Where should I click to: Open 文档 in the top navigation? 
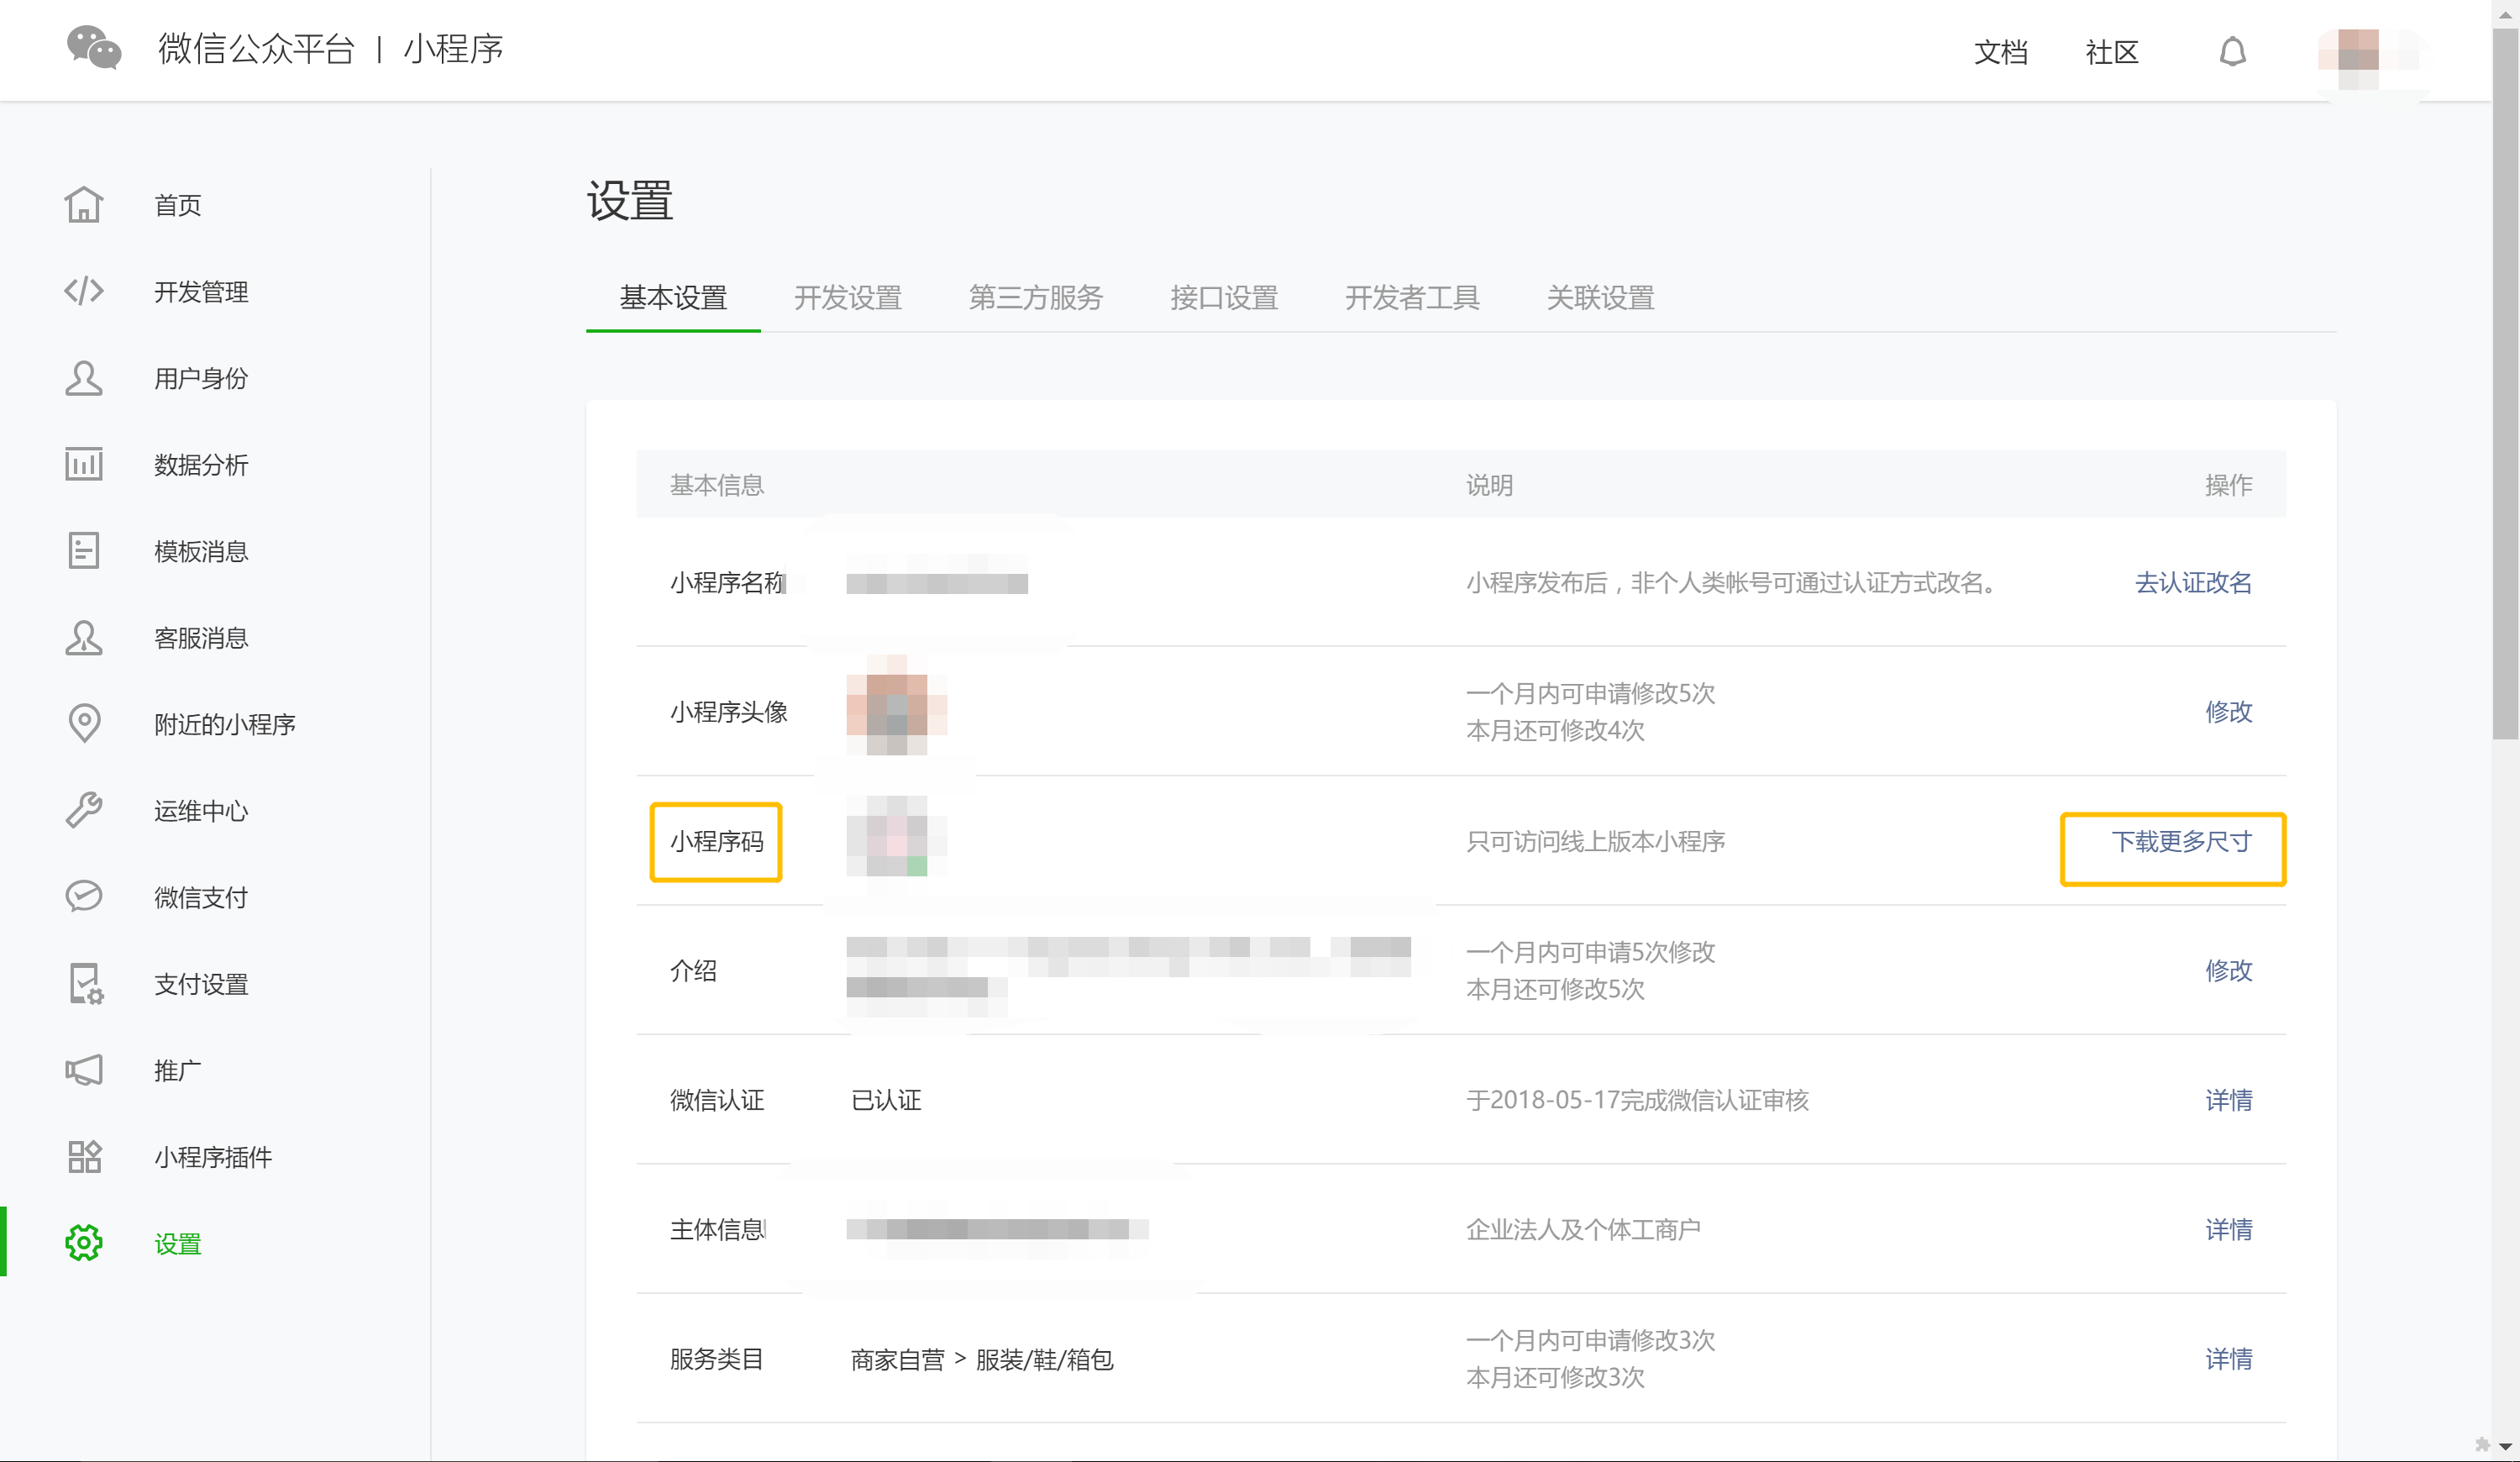2000,52
